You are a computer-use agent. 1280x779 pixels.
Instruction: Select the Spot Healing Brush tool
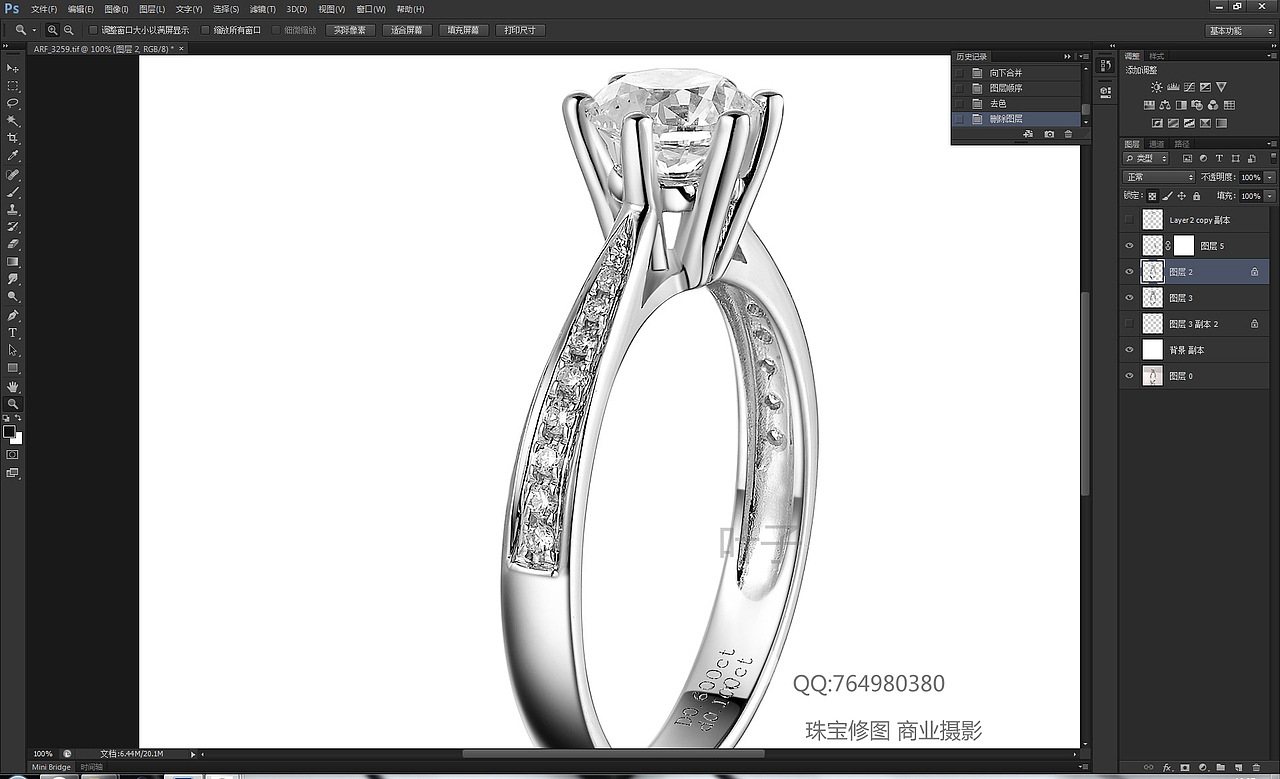(x=13, y=174)
